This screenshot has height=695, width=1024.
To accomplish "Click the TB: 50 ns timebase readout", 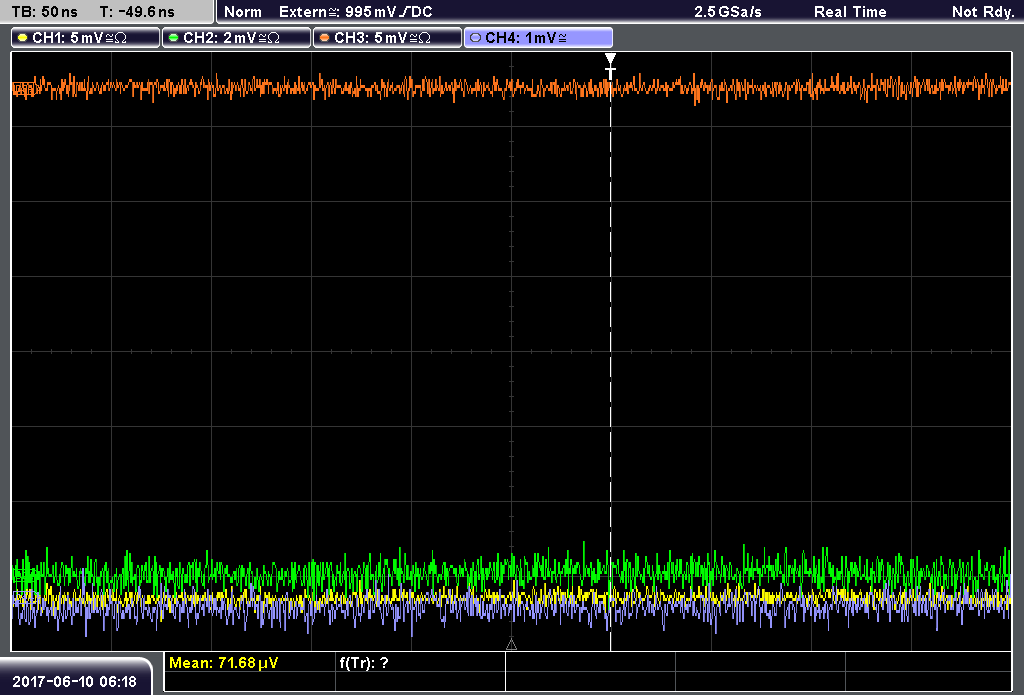I will (x=44, y=12).
